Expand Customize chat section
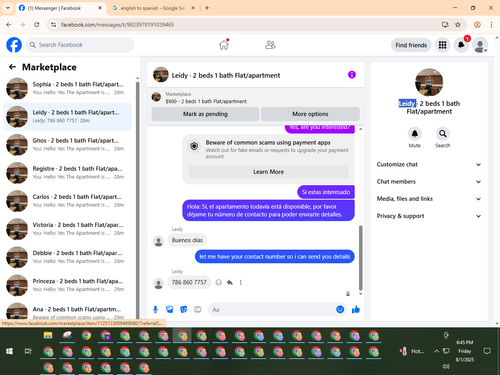Screen dimensions: 500x375 point(429,164)
